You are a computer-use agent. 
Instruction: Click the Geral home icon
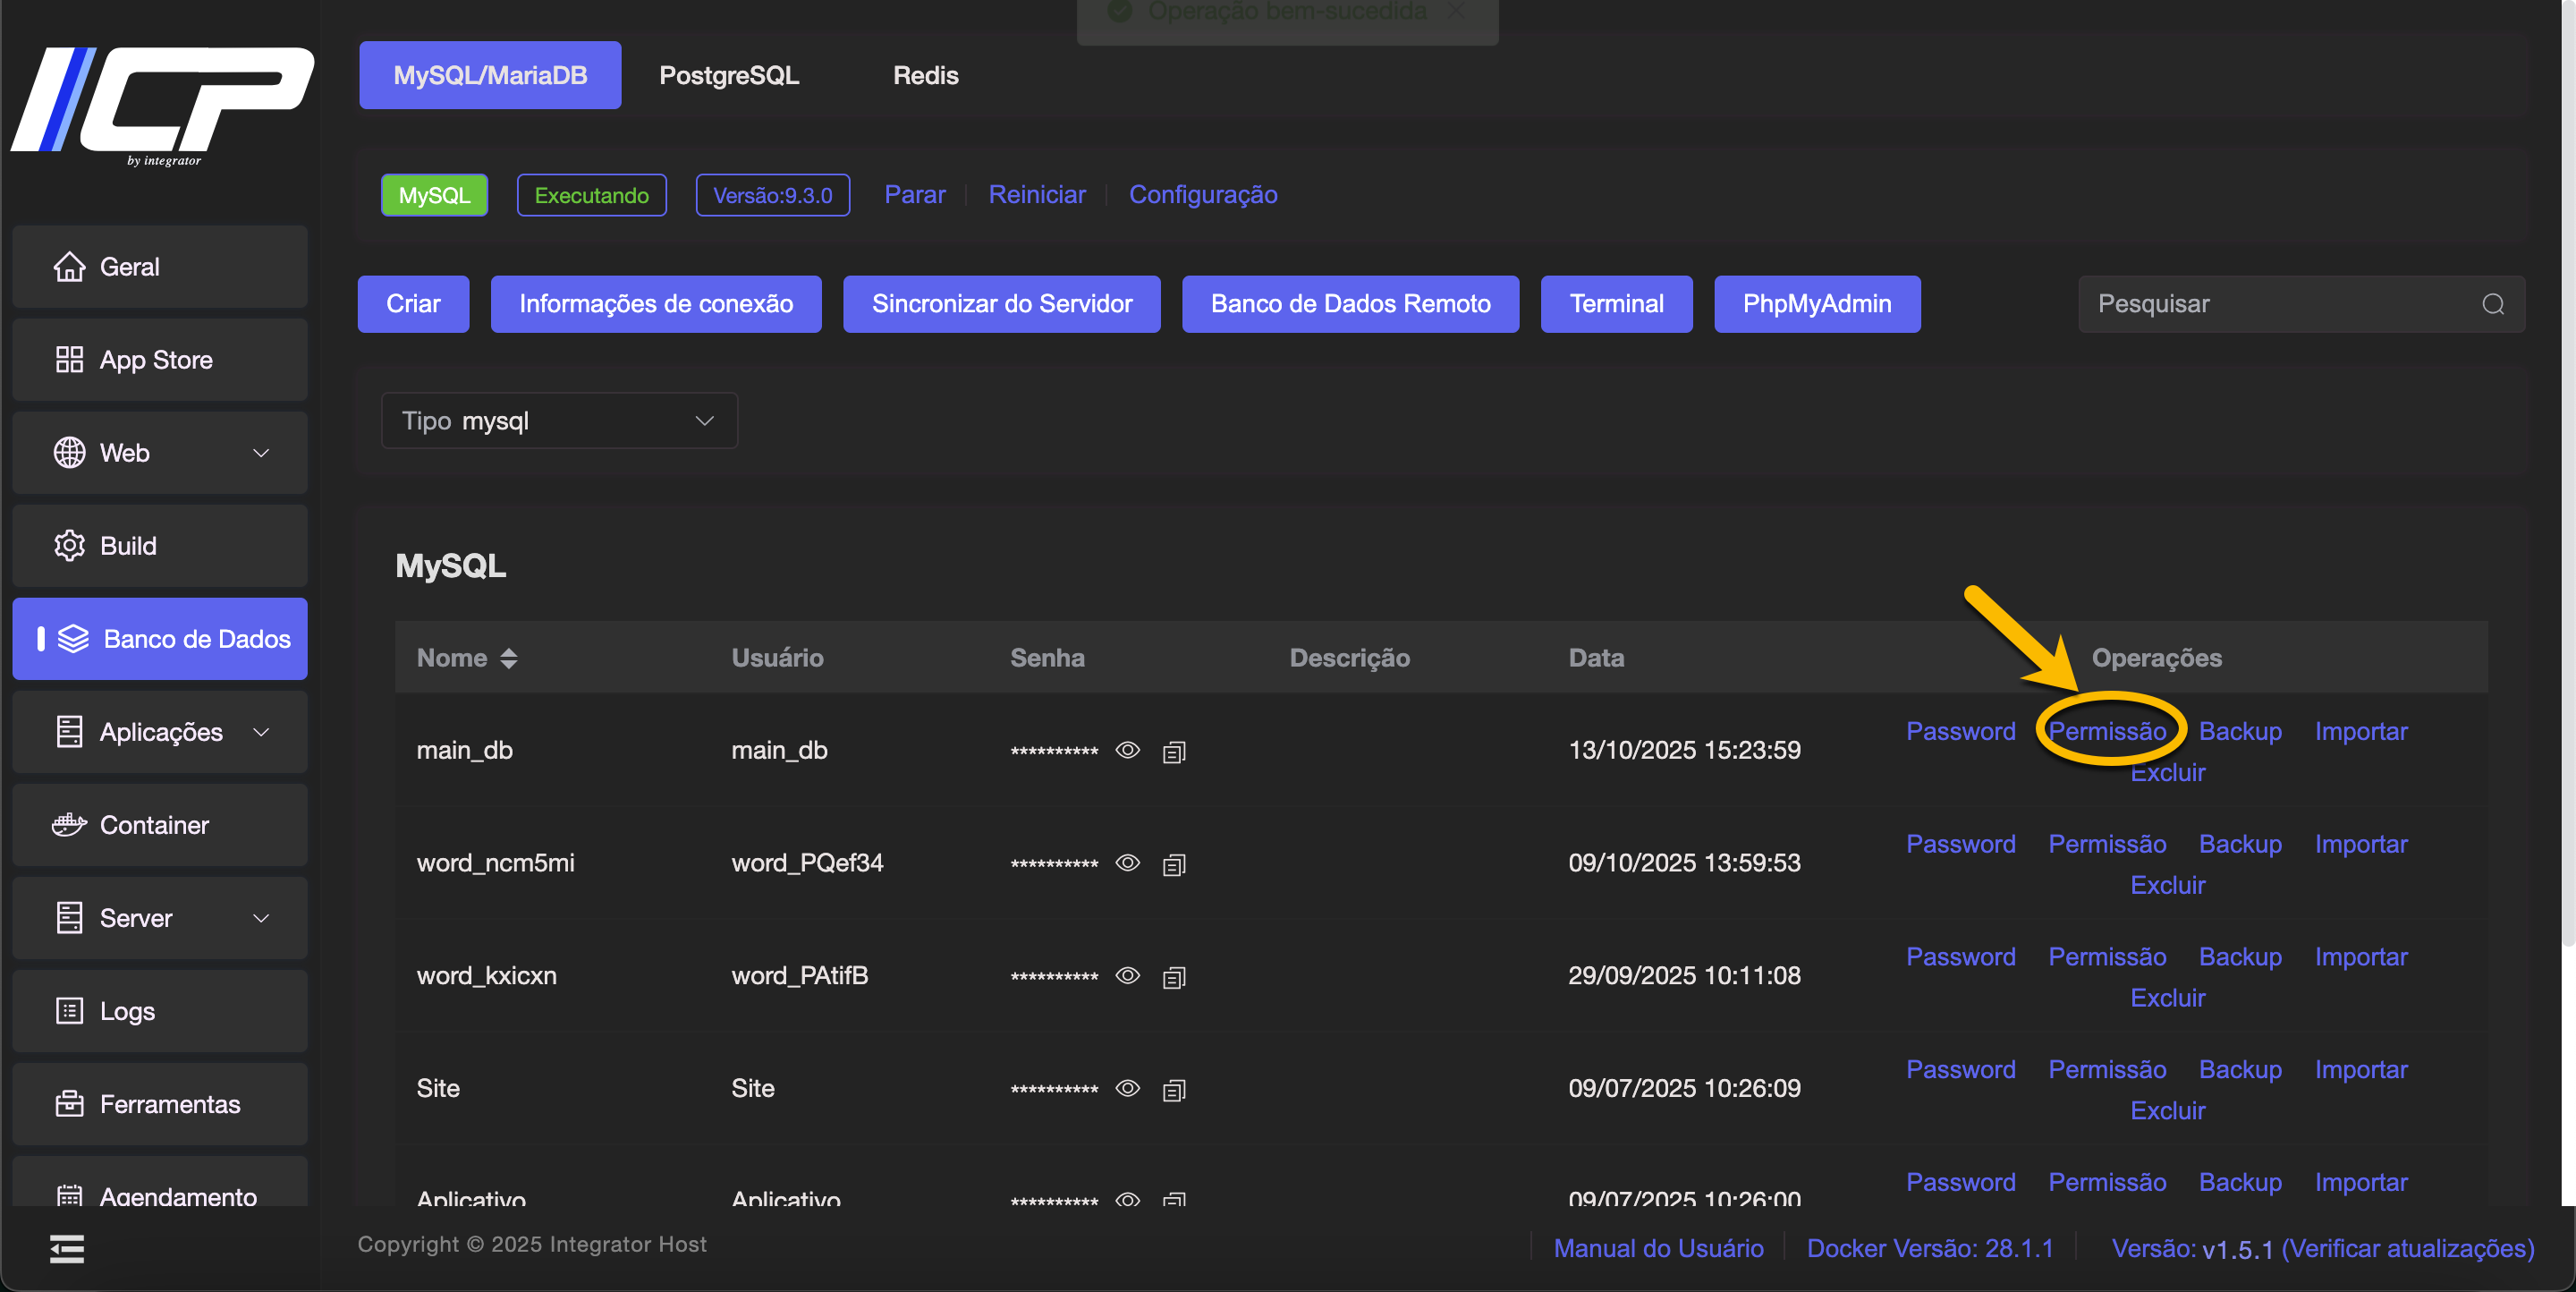pyautogui.click(x=69, y=267)
